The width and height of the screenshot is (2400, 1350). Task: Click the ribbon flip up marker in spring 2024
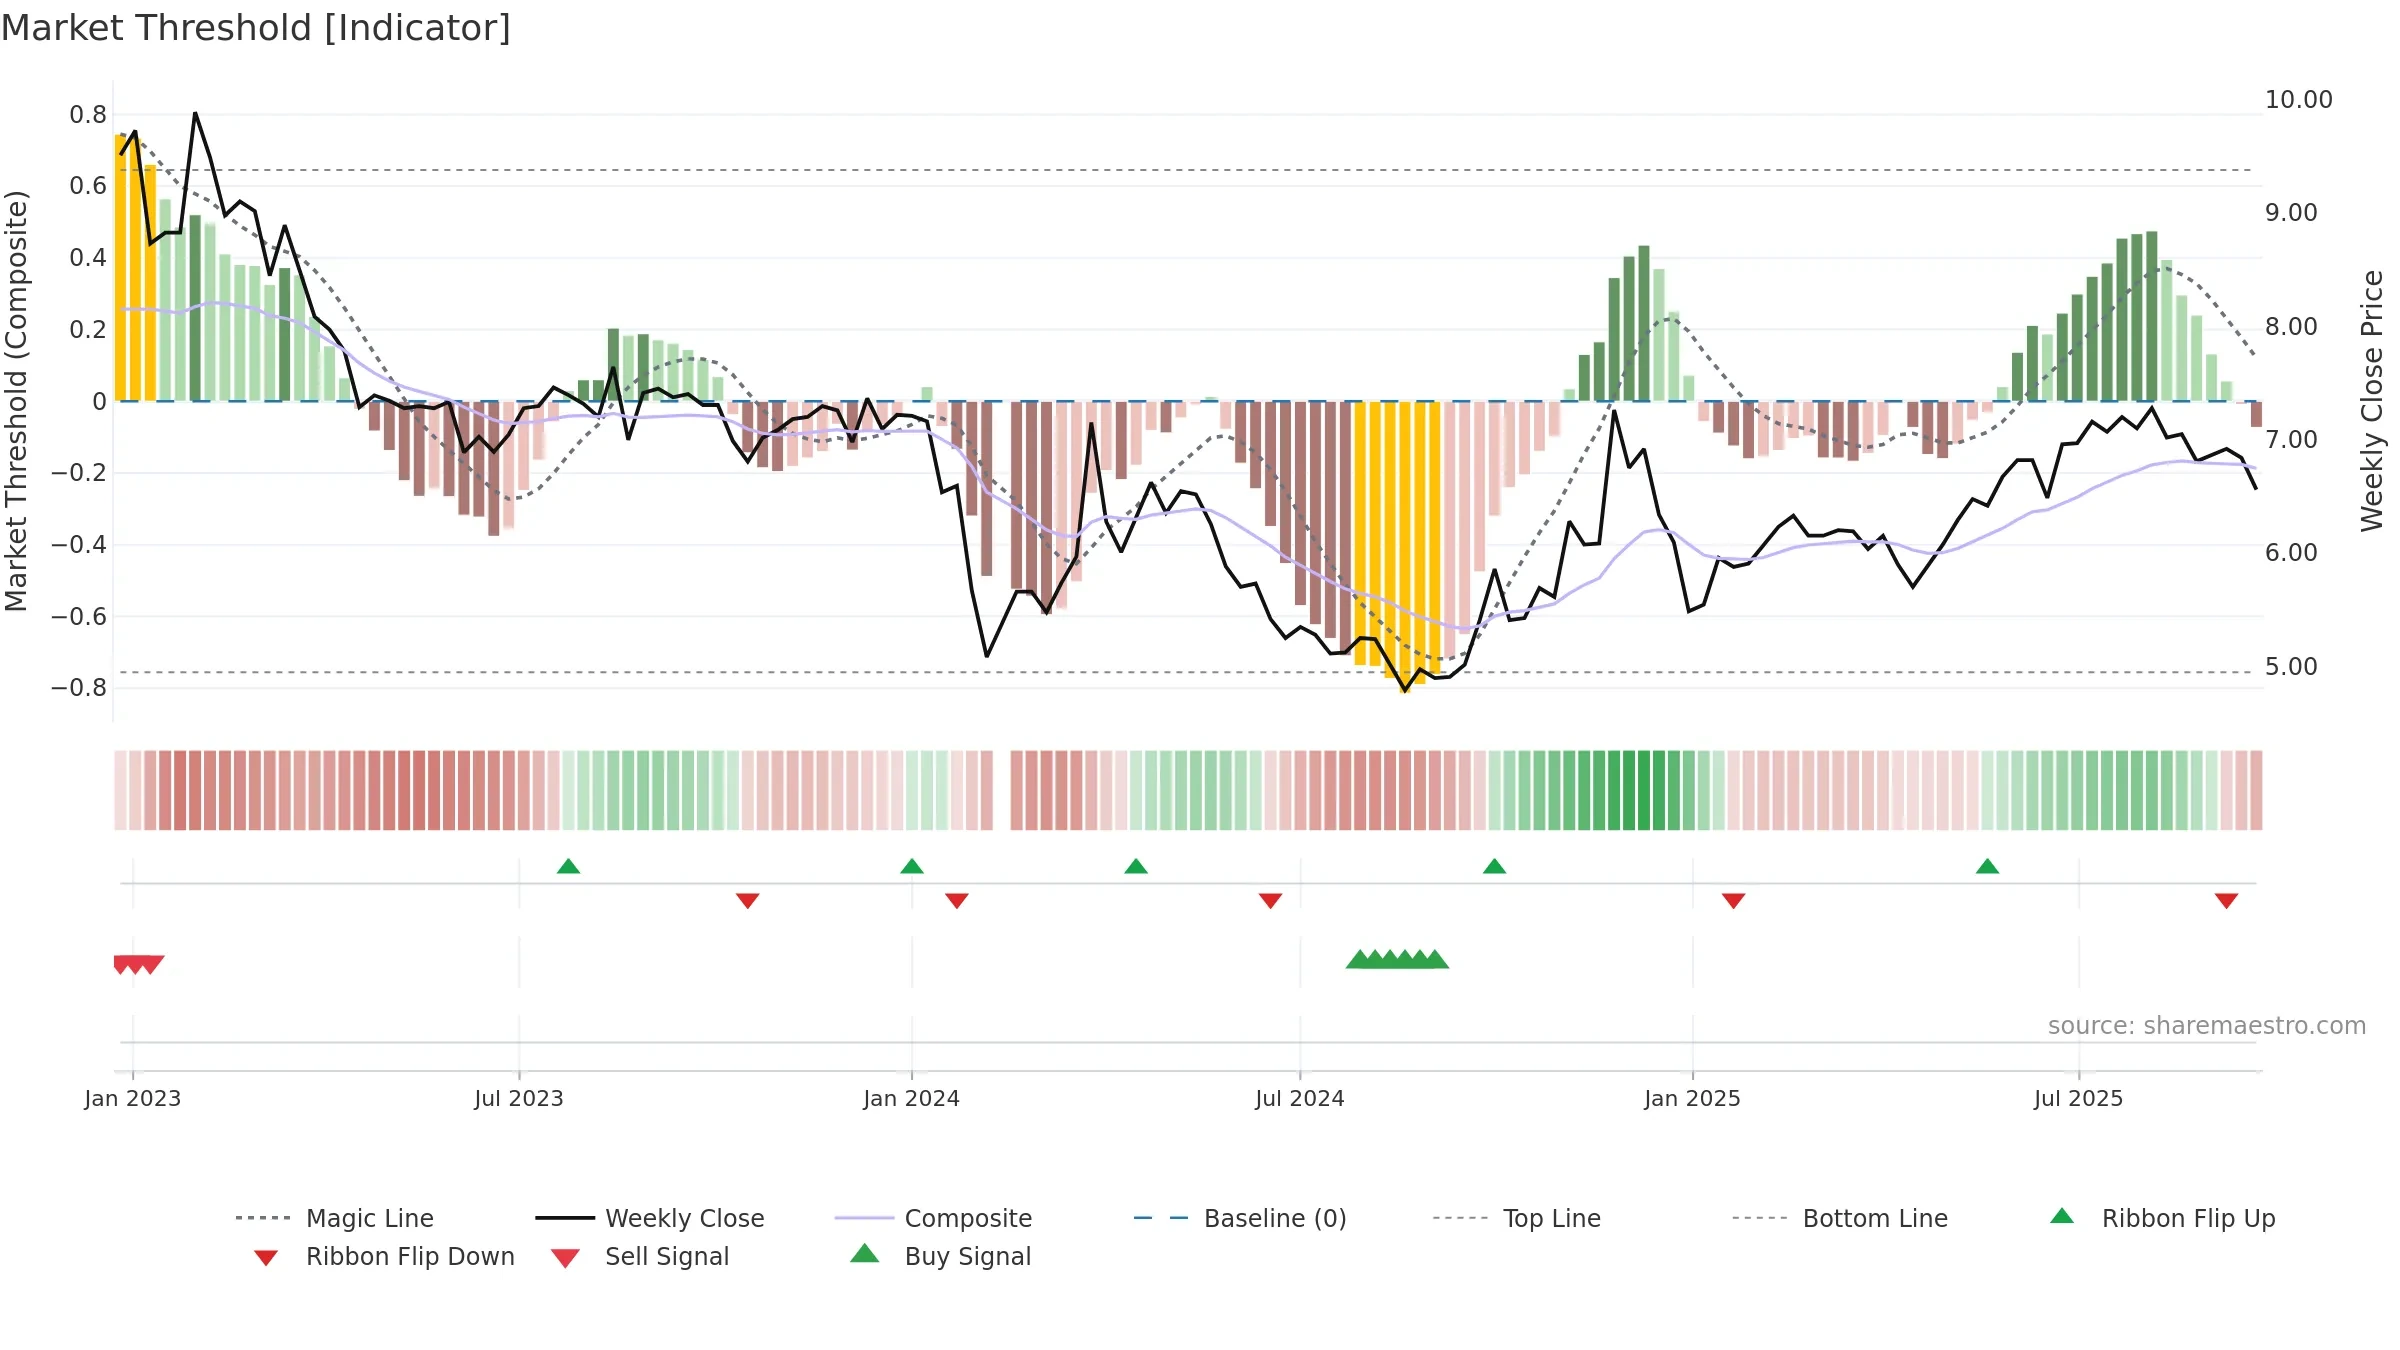tap(1136, 866)
